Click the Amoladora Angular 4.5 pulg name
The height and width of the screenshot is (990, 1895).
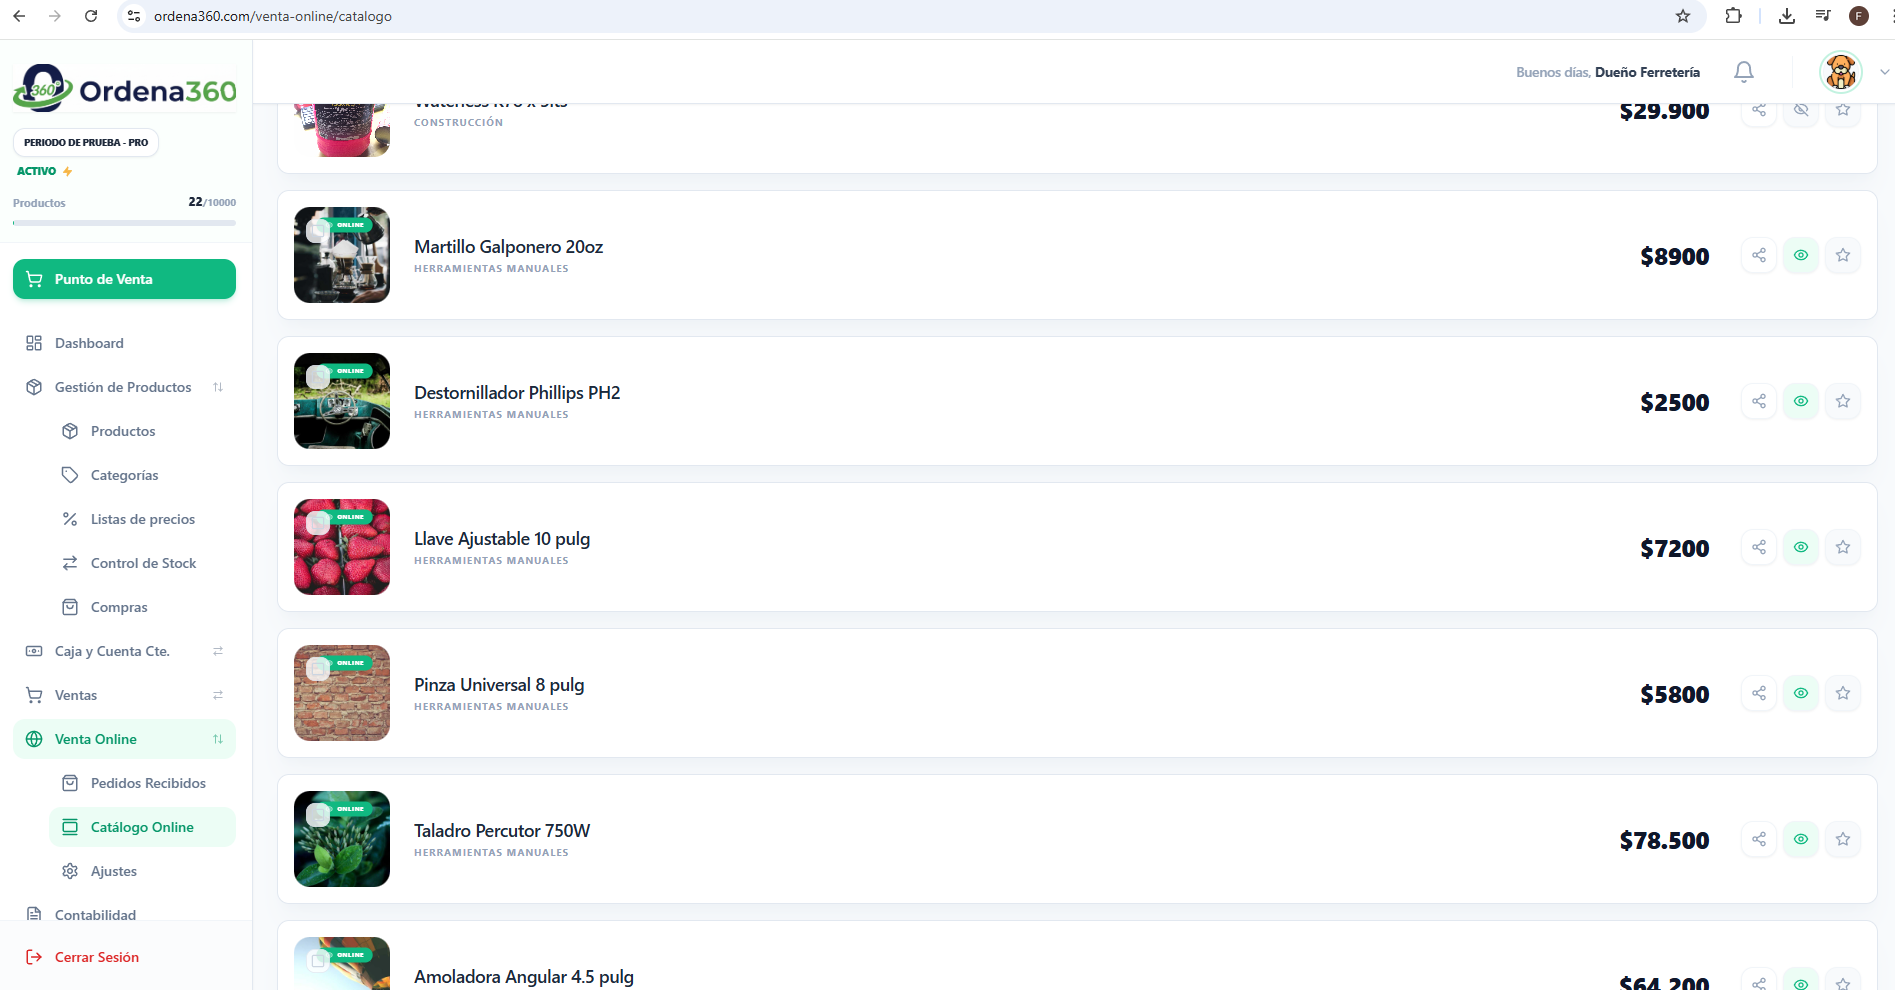click(x=524, y=977)
